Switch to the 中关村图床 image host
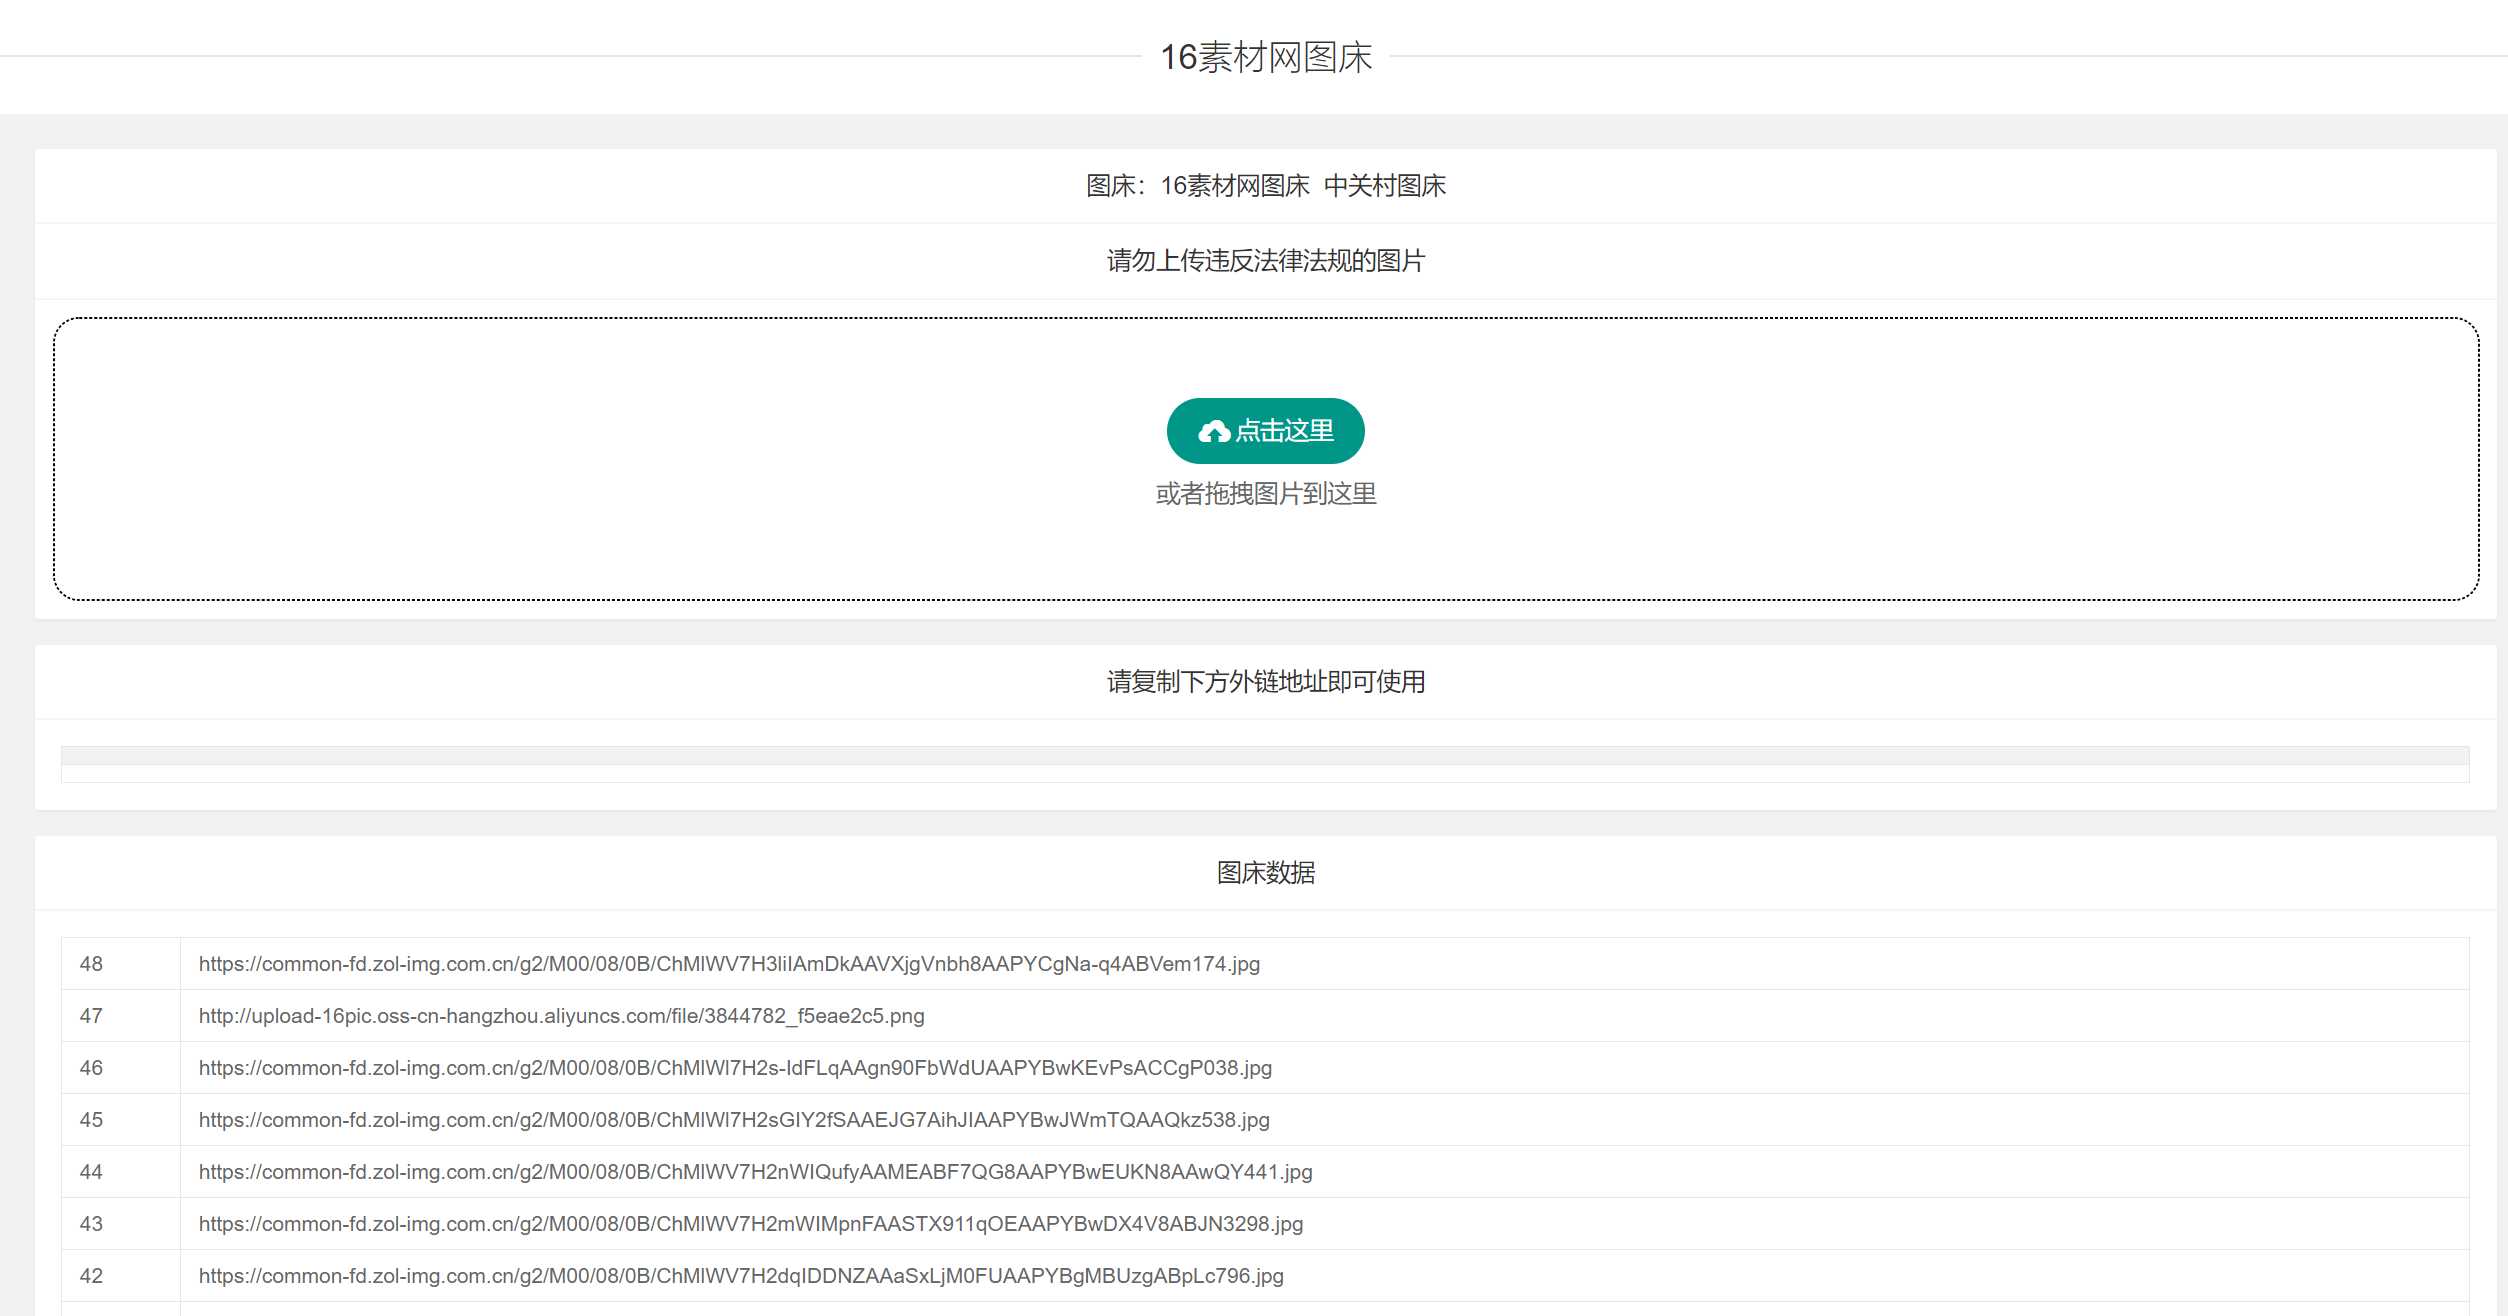Viewport: 2508px width, 1316px height. coord(1388,186)
